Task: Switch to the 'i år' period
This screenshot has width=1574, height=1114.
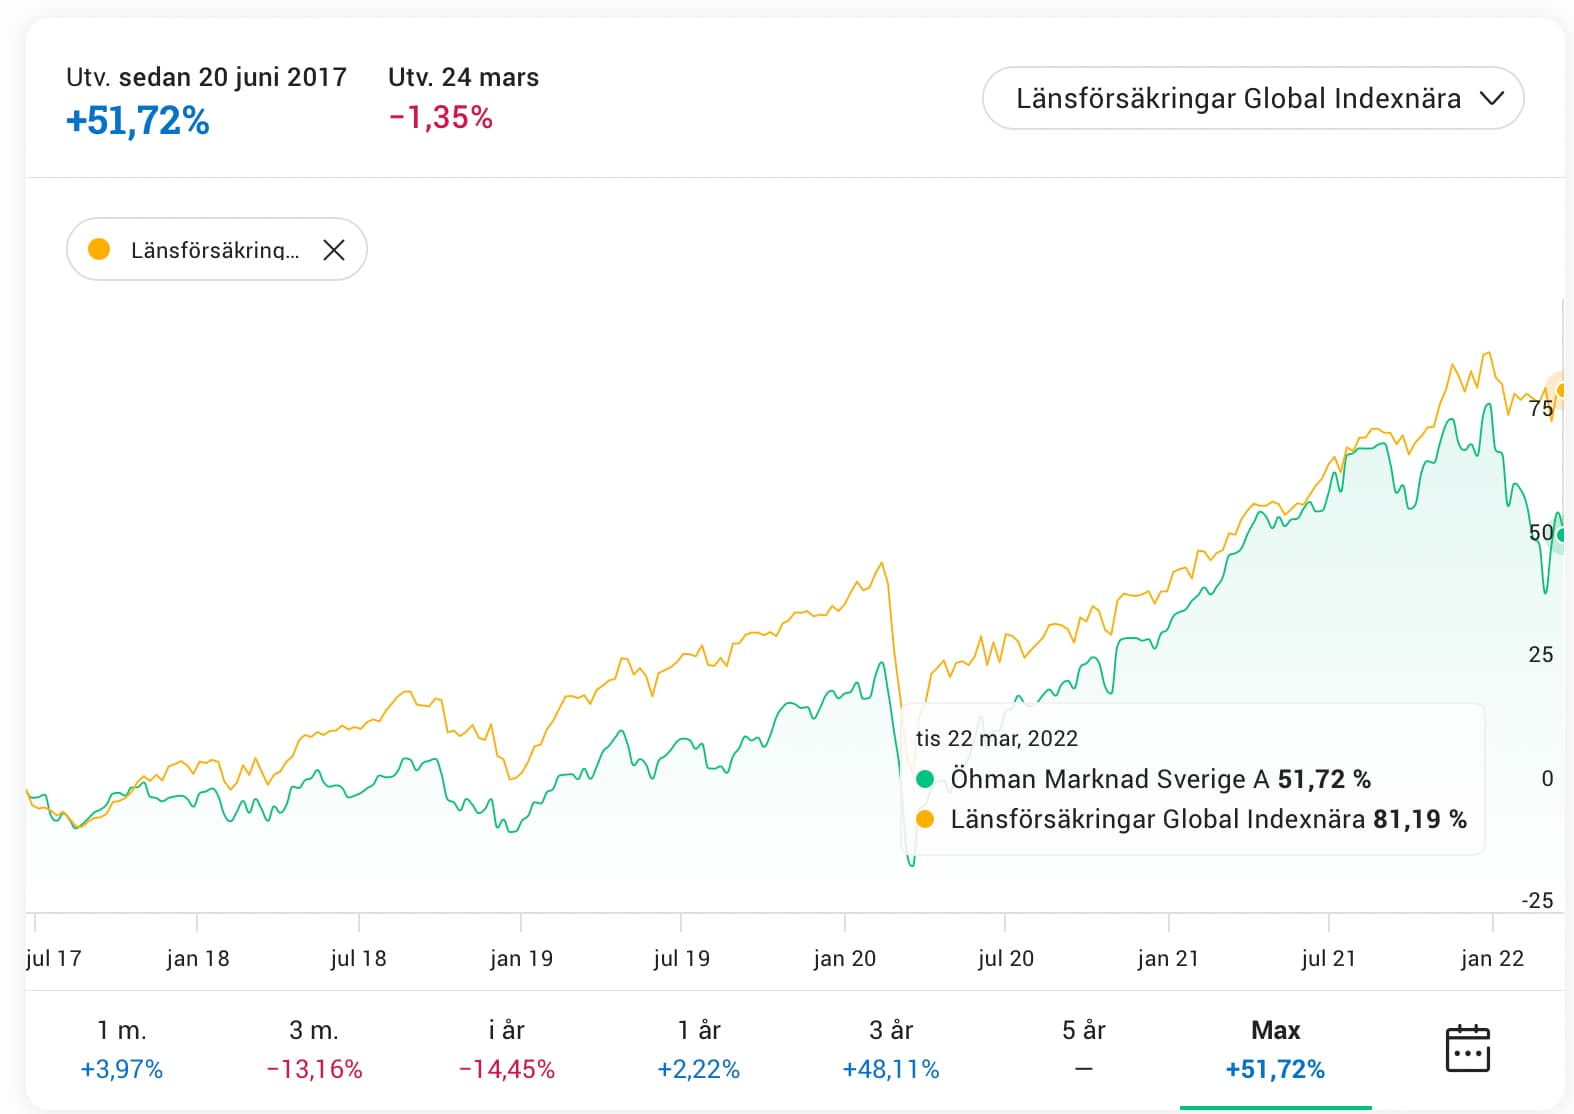Action: pos(506,1049)
